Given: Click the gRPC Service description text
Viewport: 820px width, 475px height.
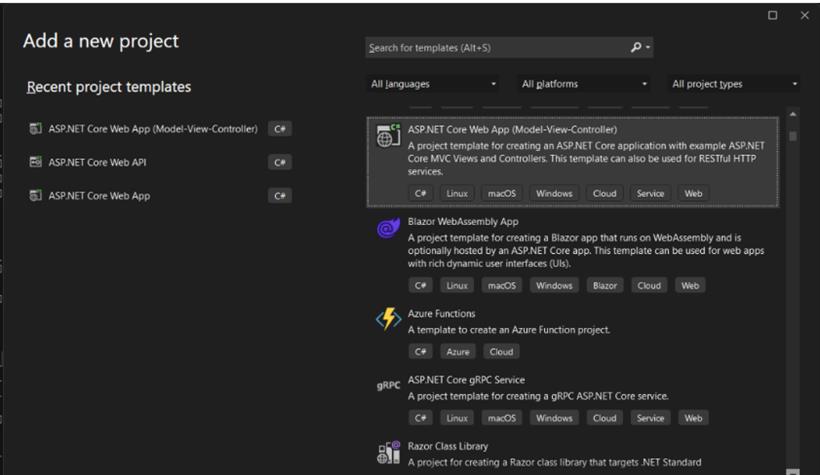Looking at the screenshot, I should tap(538, 397).
